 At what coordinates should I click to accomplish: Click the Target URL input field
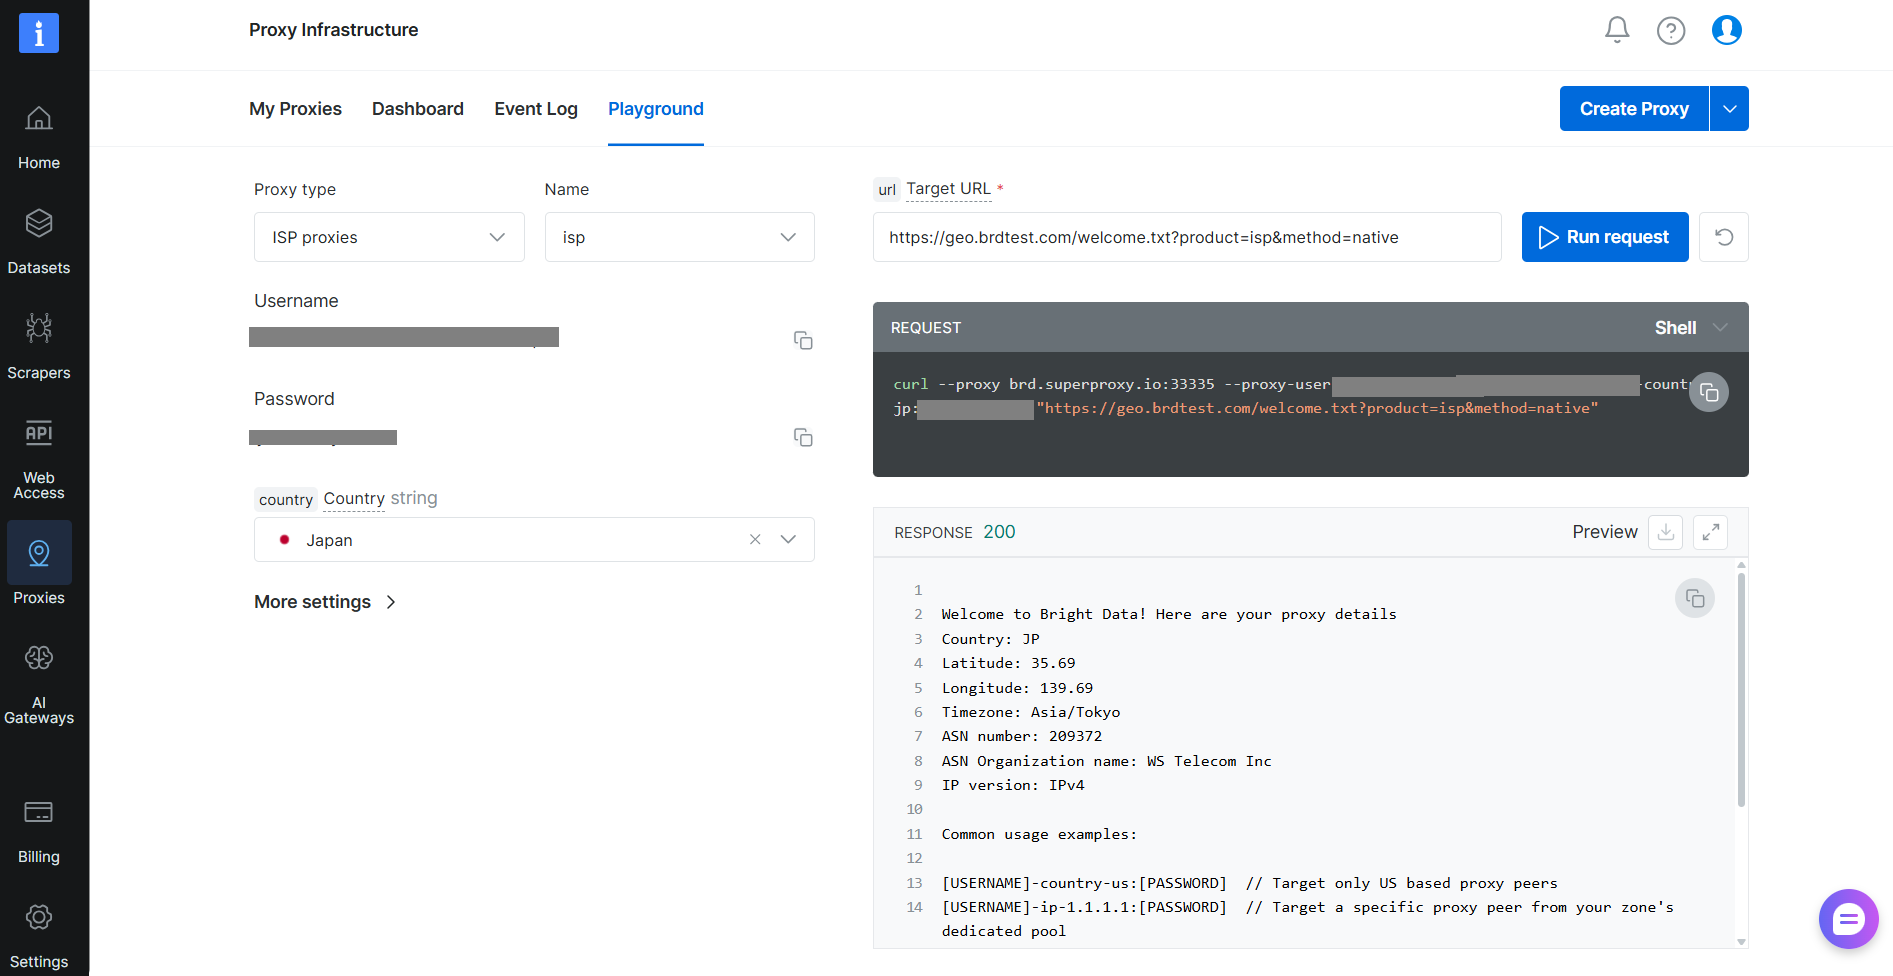1187,237
